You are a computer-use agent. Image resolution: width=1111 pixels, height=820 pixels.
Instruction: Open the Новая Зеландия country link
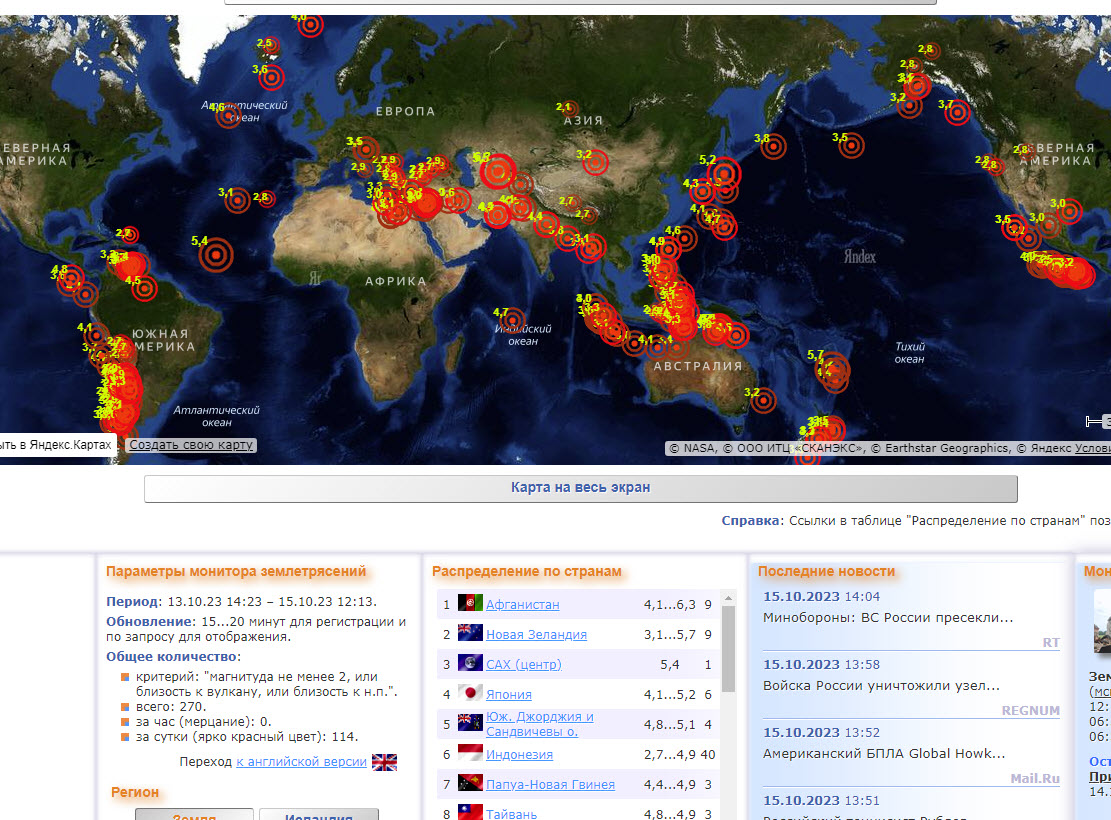coord(536,634)
